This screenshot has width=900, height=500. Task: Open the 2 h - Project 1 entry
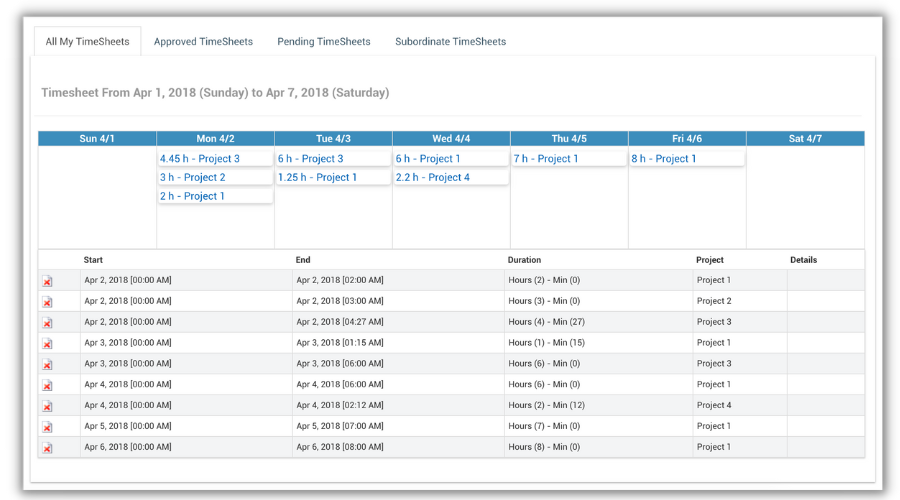click(215, 196)
